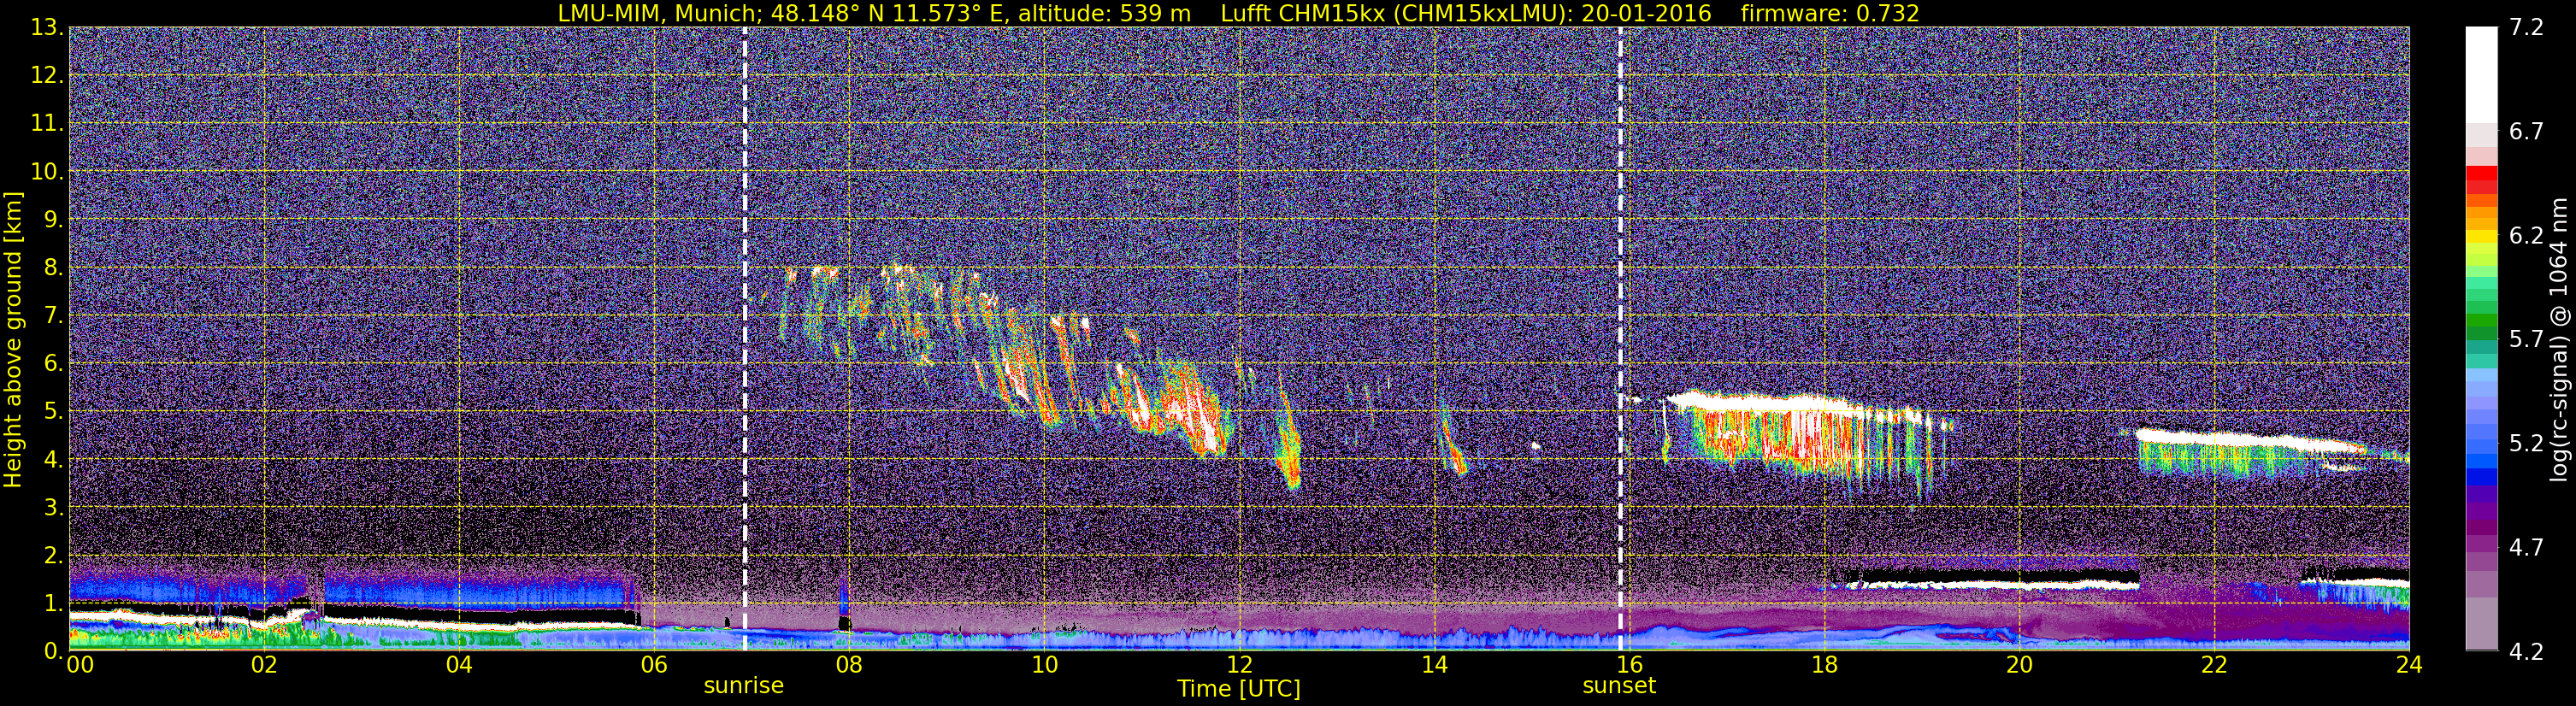Click the white cloud layer near 22 UTC at 4 km
Image resolution: width=2576 pixels, height=706 pixels.
[x=2250, y=439]
